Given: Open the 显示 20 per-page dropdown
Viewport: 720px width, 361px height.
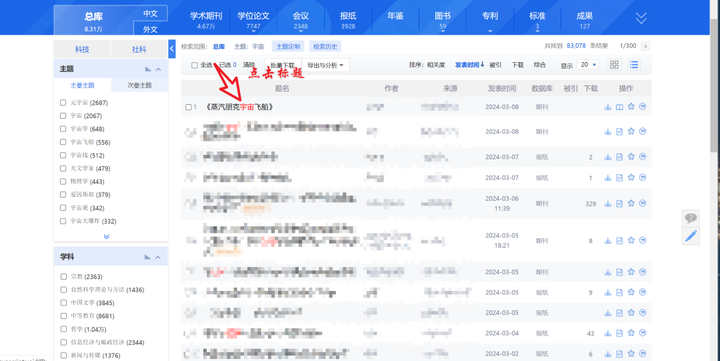Looking at the screenshot, I should pos(588,65).
